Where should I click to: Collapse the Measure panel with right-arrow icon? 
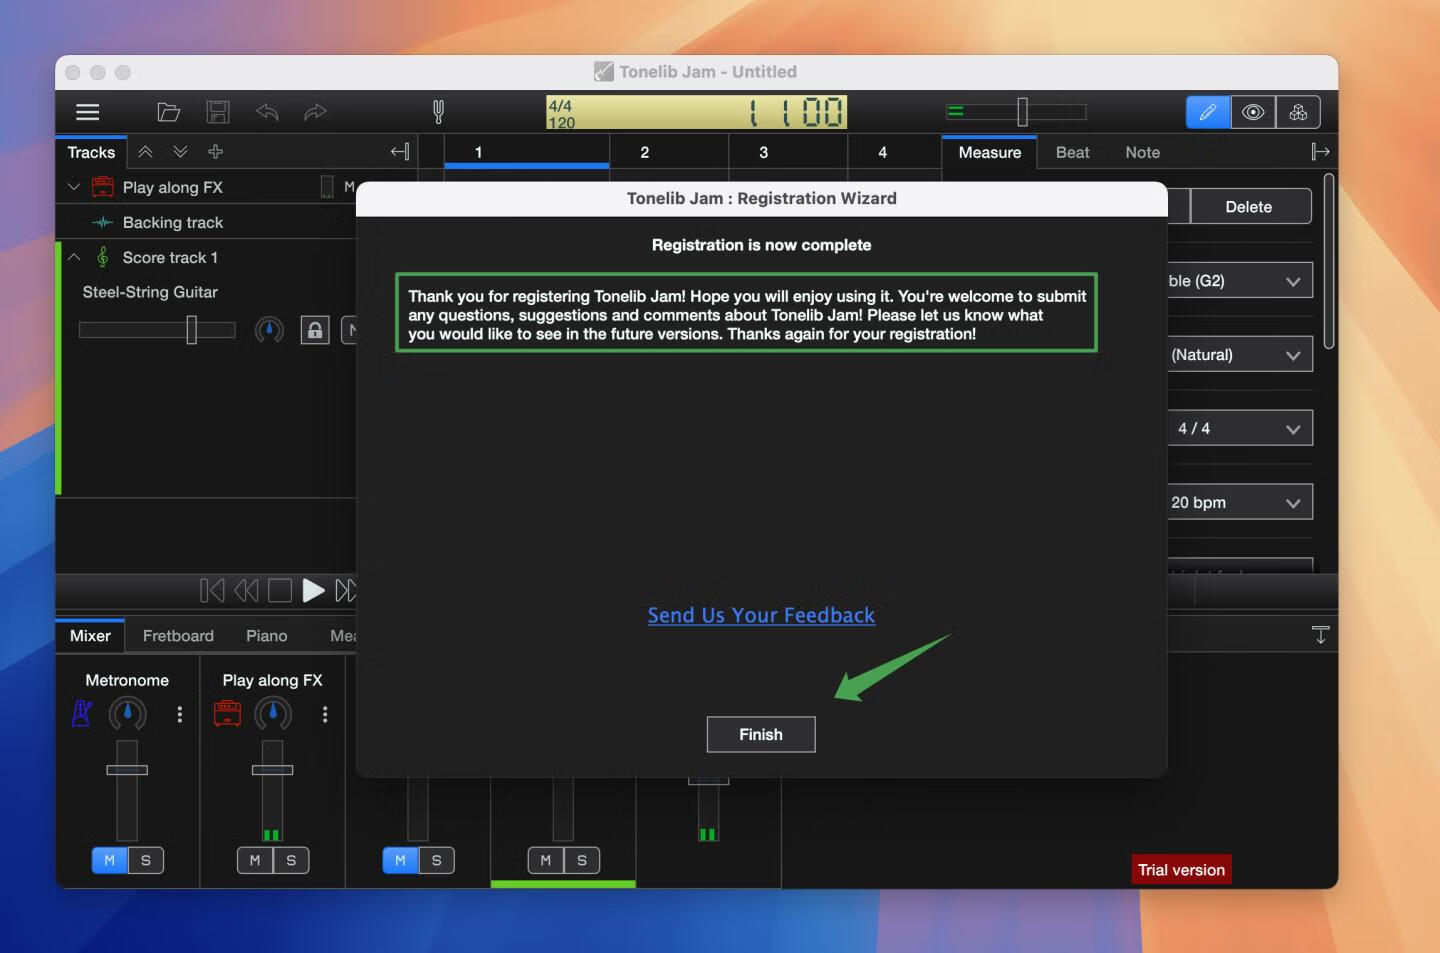click(1320, 152)
